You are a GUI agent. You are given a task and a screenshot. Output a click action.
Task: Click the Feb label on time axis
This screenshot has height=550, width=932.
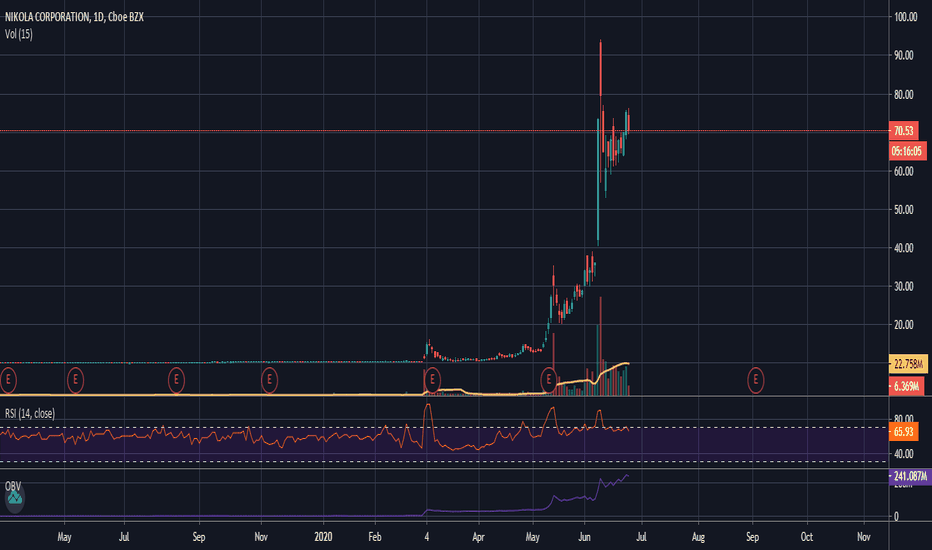click(374, 536)
